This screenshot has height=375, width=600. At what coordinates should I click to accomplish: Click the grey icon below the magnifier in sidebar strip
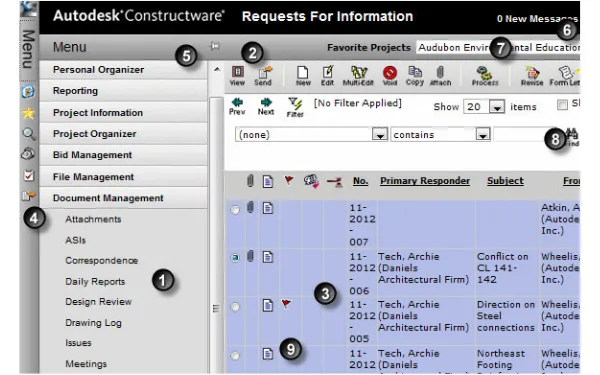pyautogui.click(x=28, y=154)
